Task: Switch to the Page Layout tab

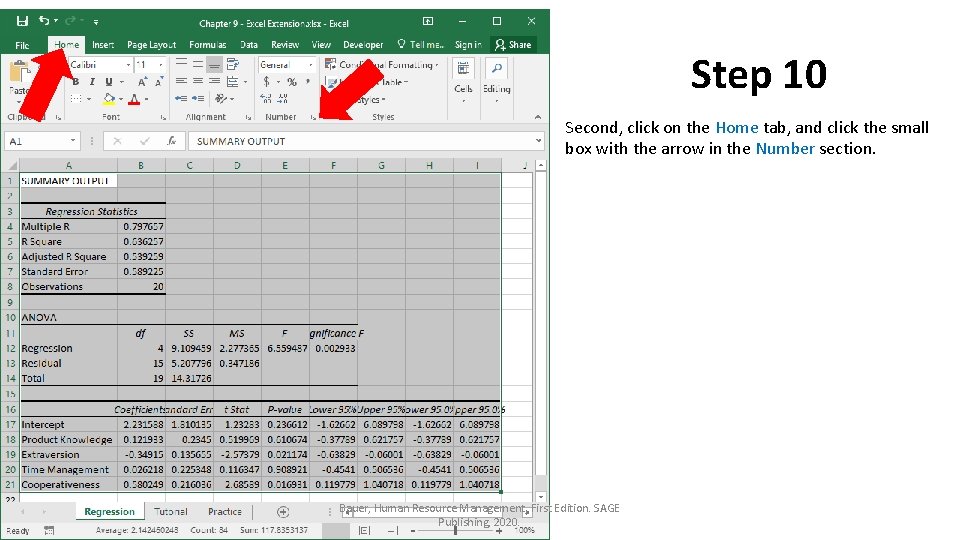Action: pos(151,45)
